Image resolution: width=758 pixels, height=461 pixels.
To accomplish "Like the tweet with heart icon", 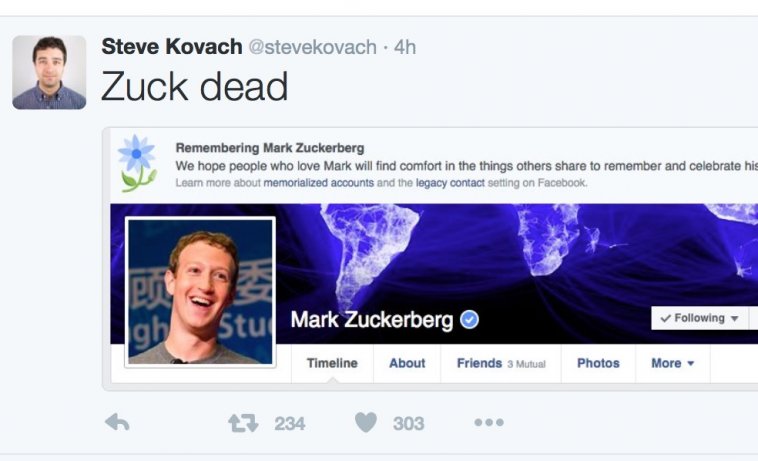I will 366,423.
